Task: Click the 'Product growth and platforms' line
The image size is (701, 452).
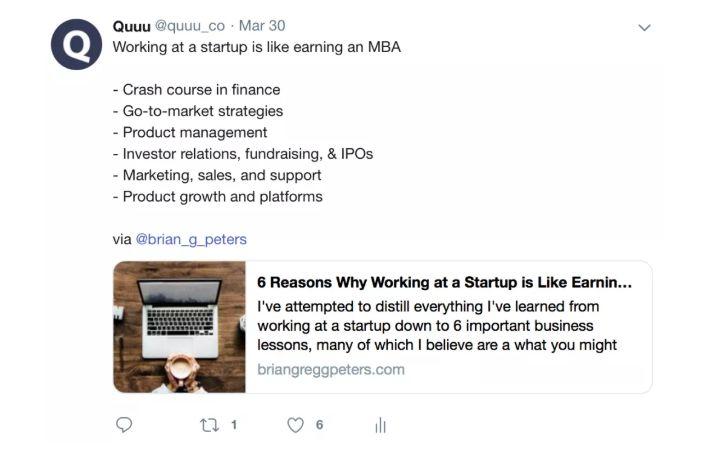Action: tap(218, 196)
